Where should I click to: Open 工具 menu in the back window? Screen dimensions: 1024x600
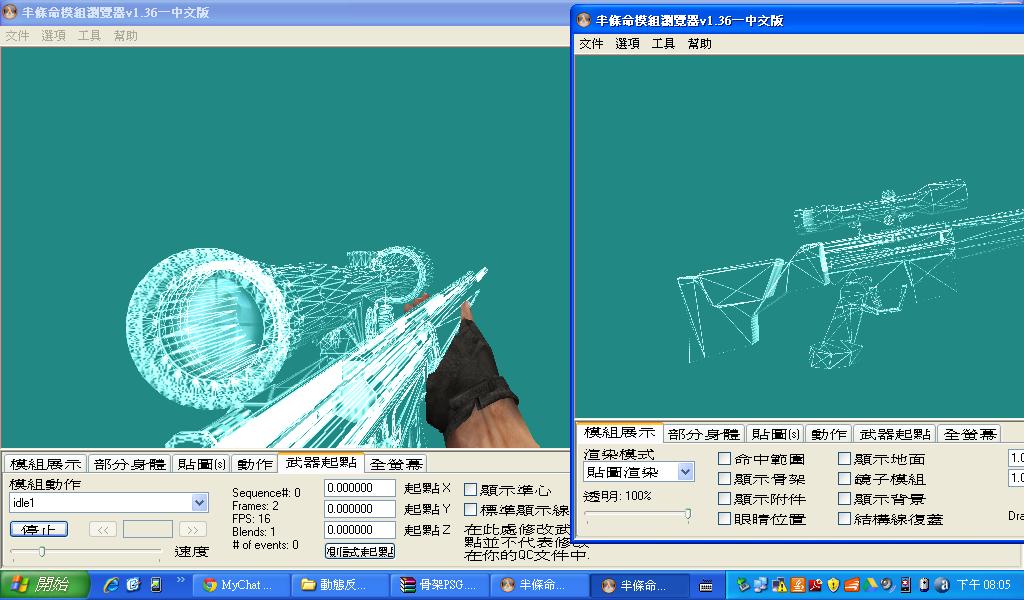click(89, 35)
